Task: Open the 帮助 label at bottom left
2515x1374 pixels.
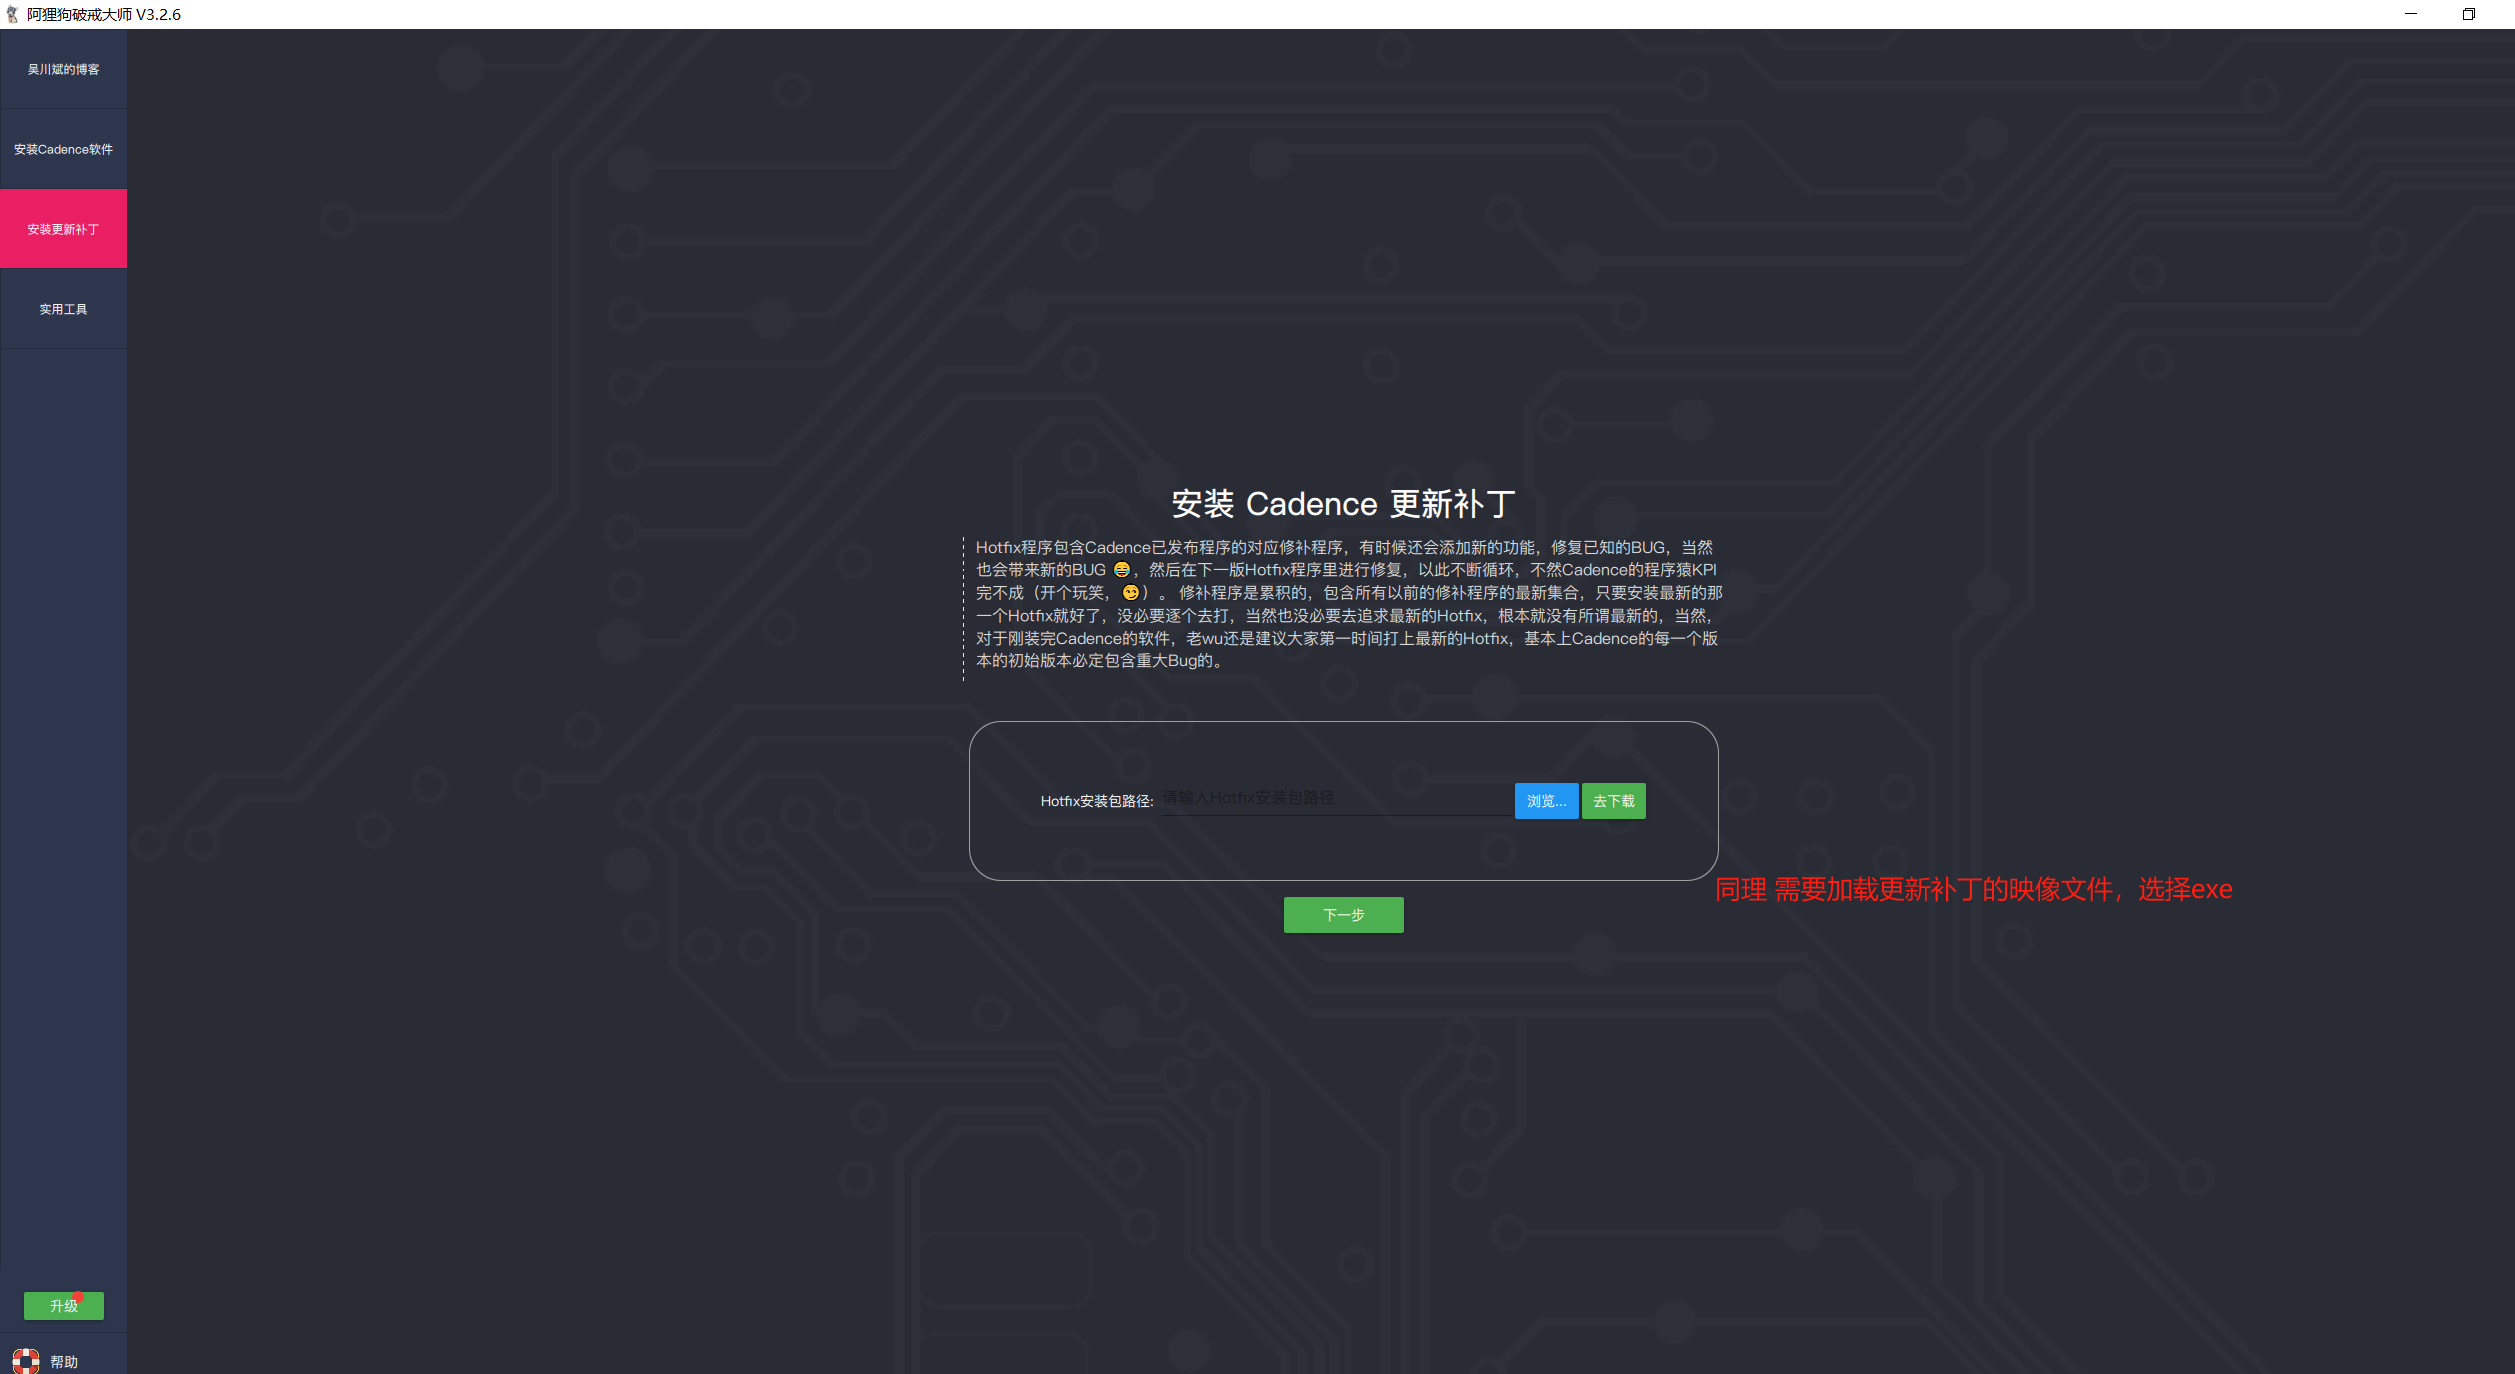Action: point(64,1361)
